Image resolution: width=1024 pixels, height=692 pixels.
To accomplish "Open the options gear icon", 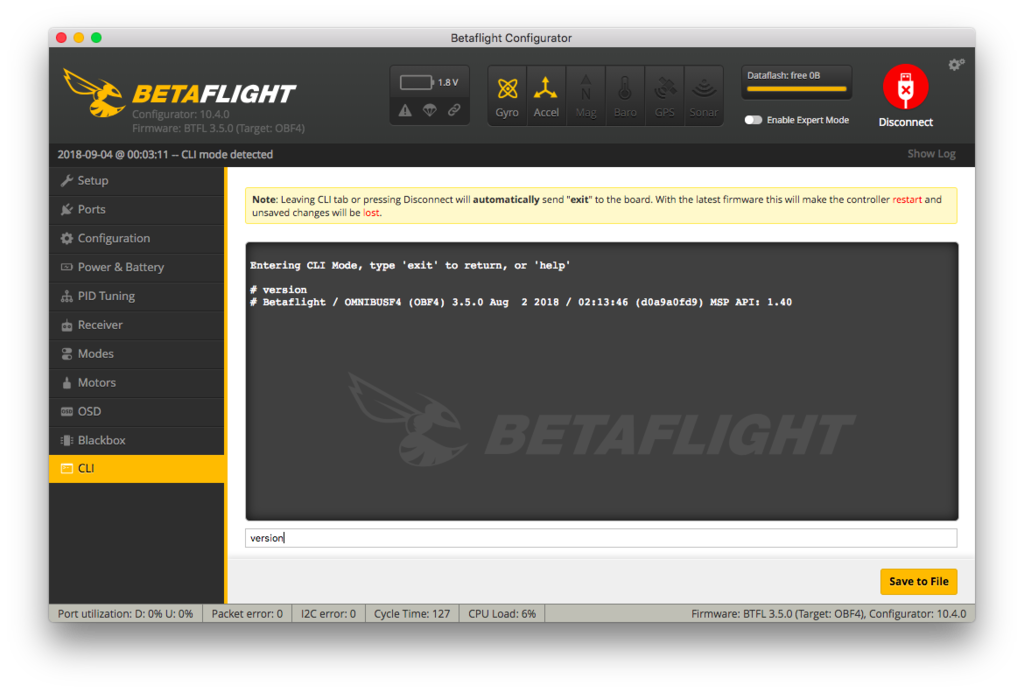I will [956, 64].
